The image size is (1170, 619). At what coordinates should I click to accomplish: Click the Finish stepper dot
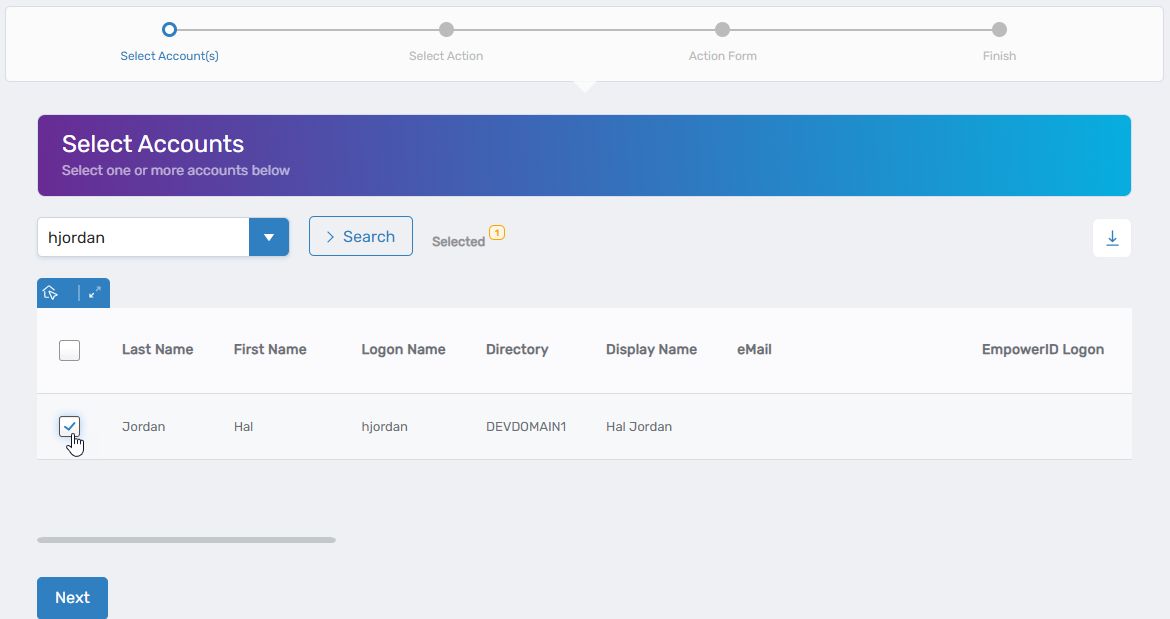coord(998,29)
